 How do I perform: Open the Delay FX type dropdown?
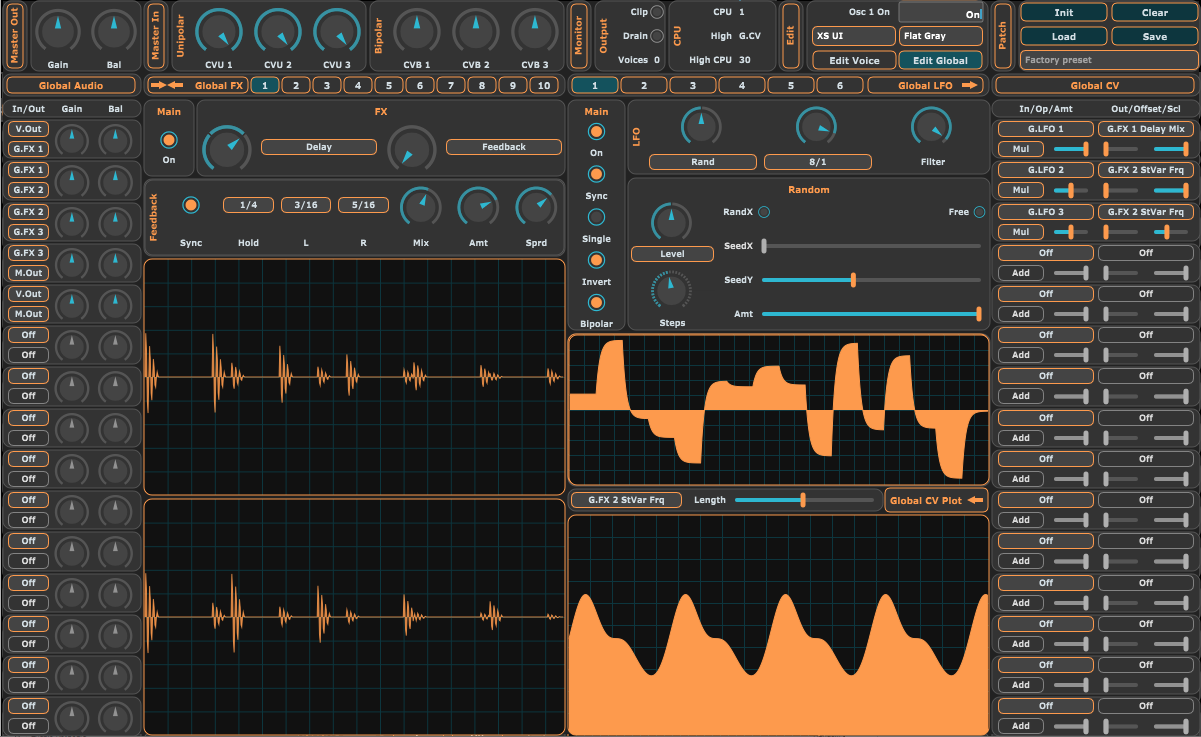(319, 147)
